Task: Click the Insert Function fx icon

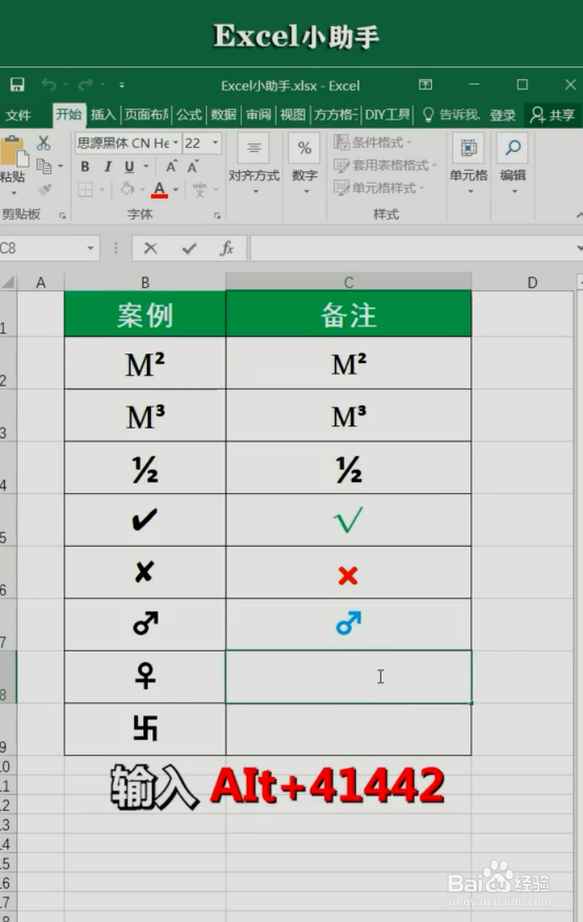Action: (226, 249)
